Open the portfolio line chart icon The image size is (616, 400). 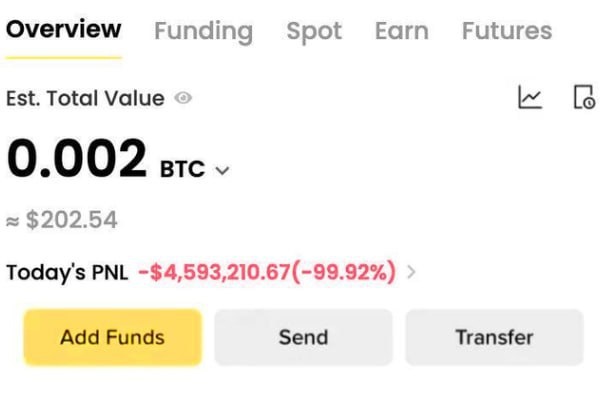[x=530, y=97]
